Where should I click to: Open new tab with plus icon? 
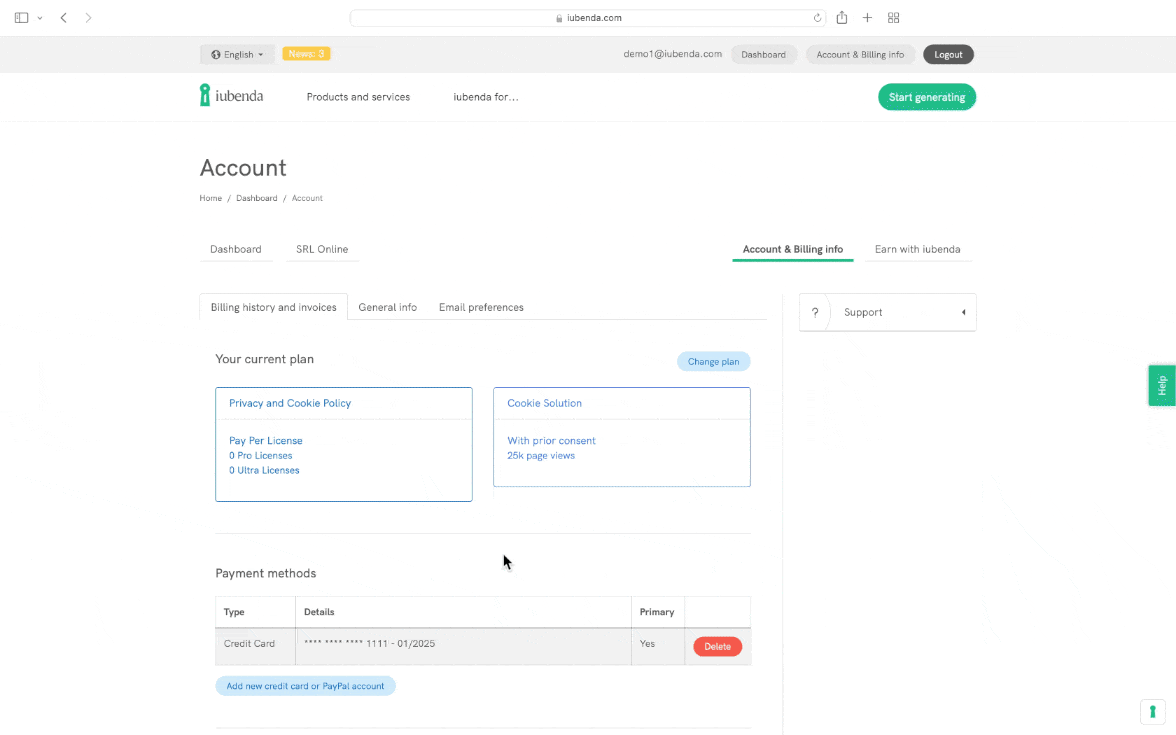click(x=867, y=18)
